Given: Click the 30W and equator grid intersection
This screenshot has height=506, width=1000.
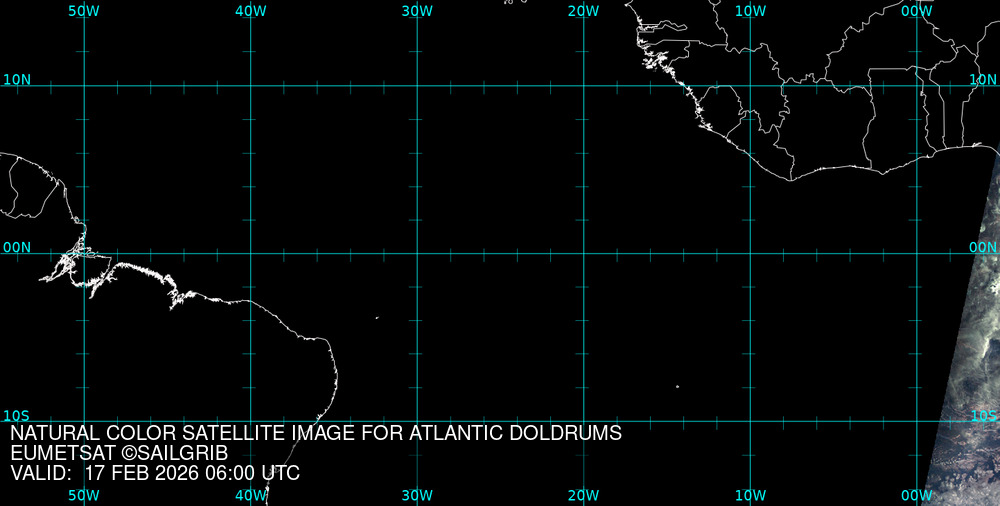Looking at the screenshot, I should pos(417,253).
